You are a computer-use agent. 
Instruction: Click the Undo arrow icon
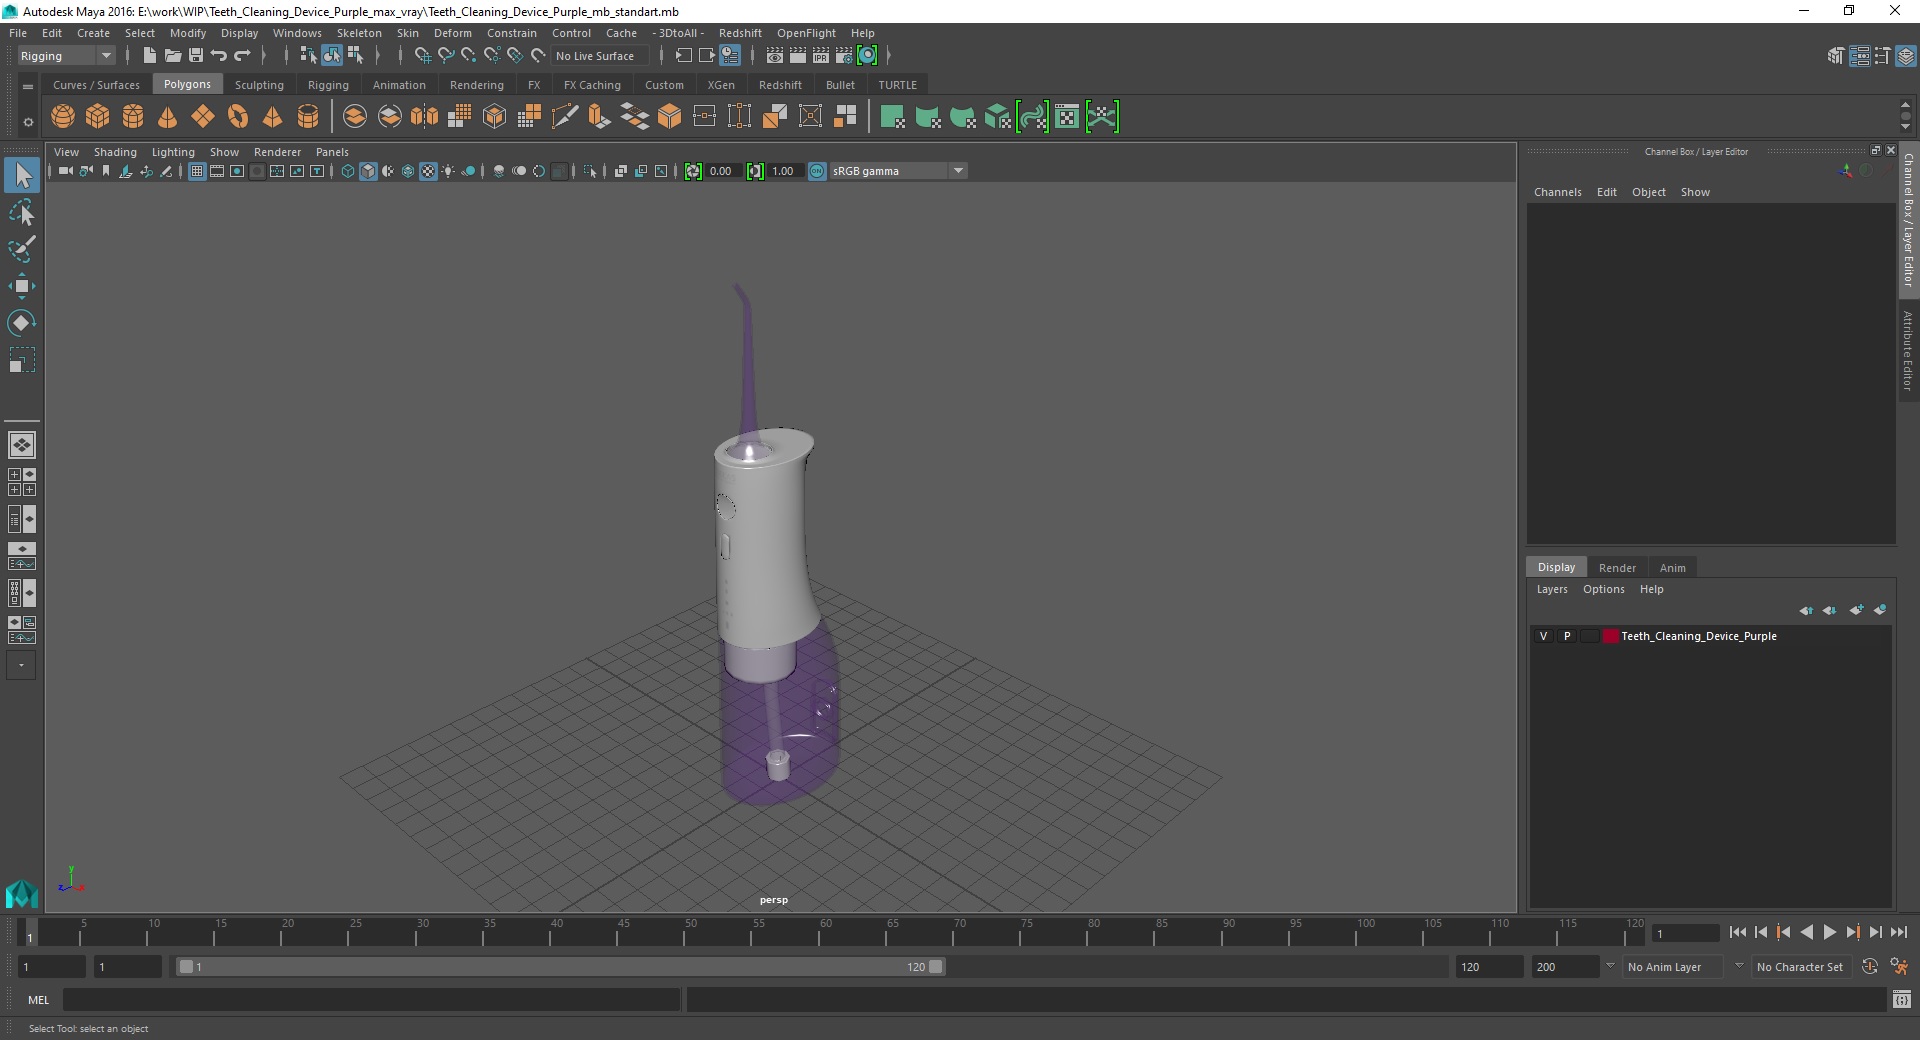(x=218, y=56)
